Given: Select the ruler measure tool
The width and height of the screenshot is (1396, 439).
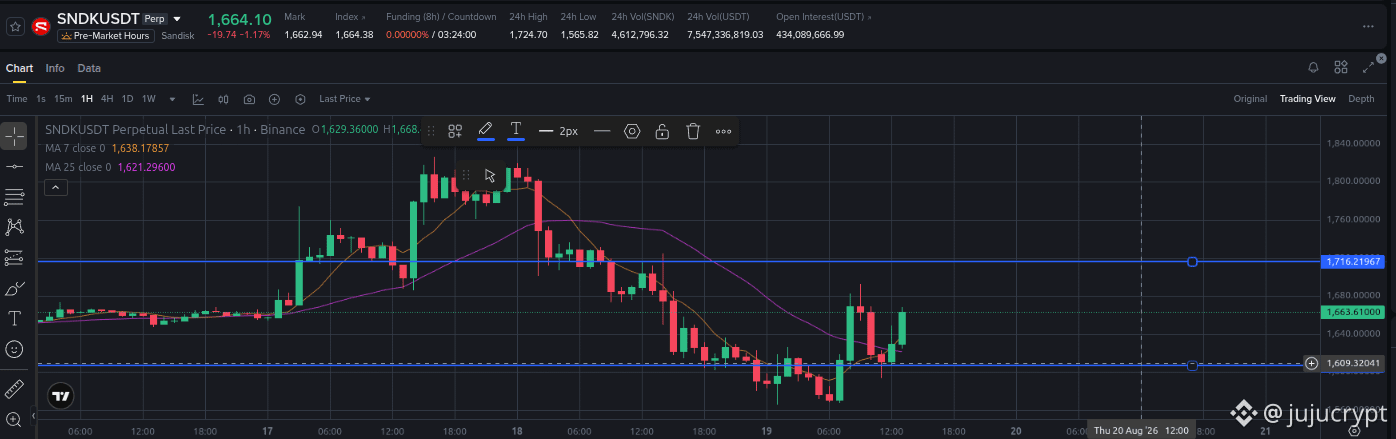Looking at the screenshot, I should (x=14, y=388).
